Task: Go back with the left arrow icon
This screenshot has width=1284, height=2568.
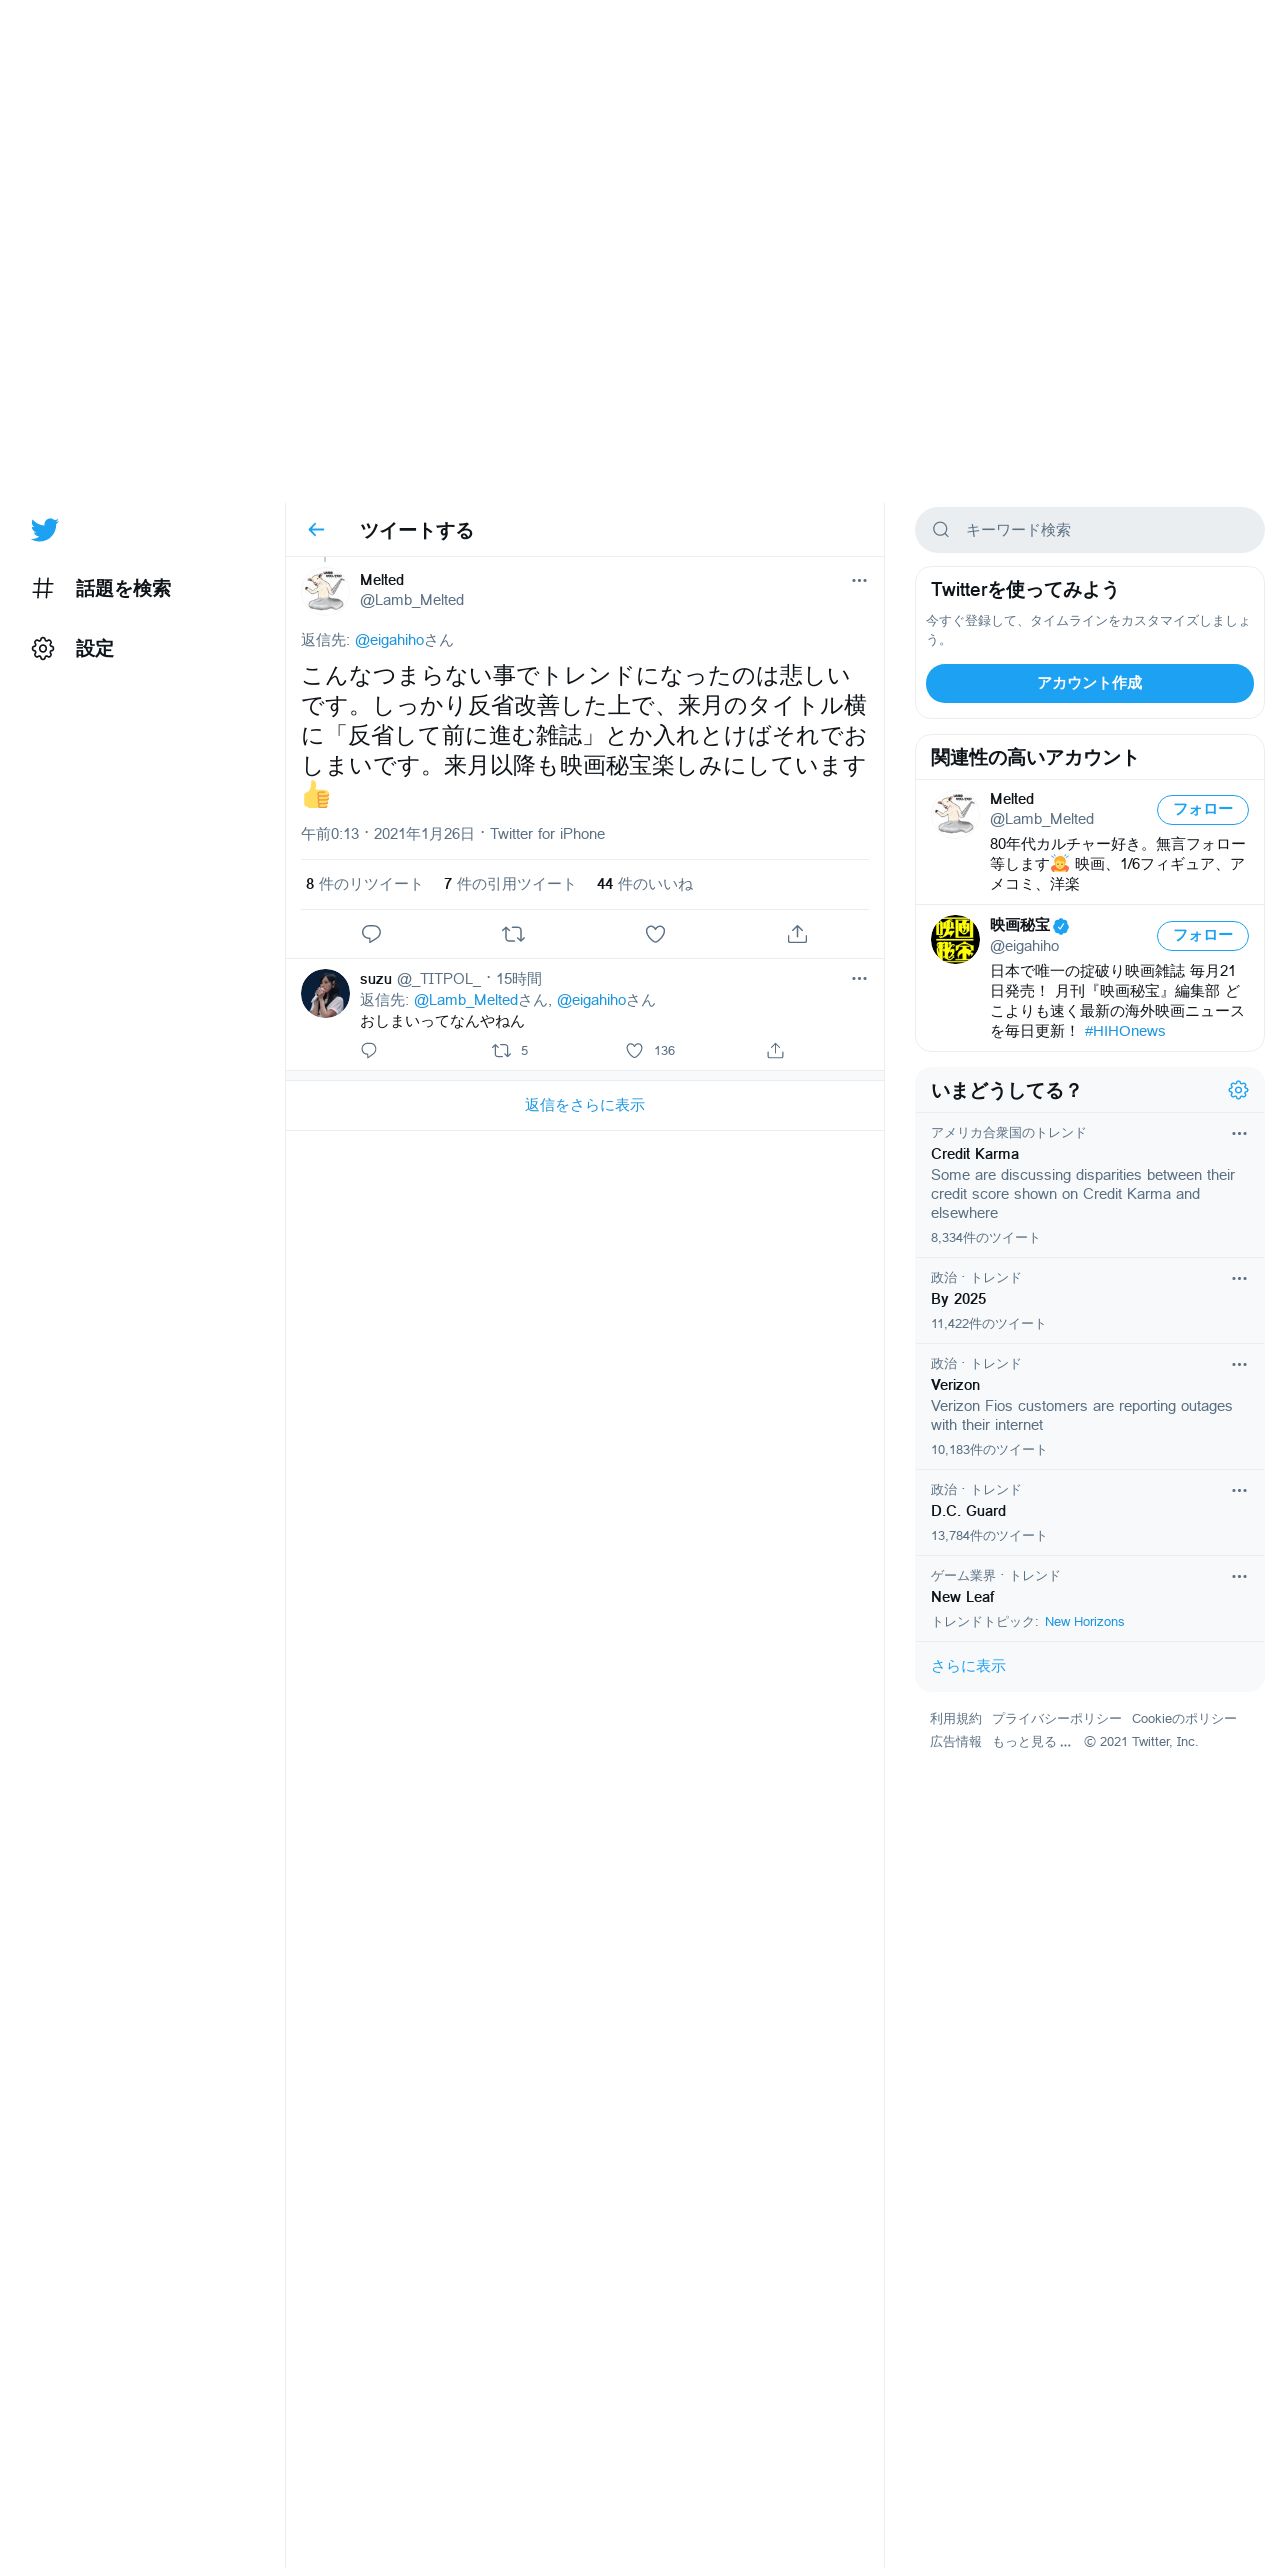Action: [316, 530]
